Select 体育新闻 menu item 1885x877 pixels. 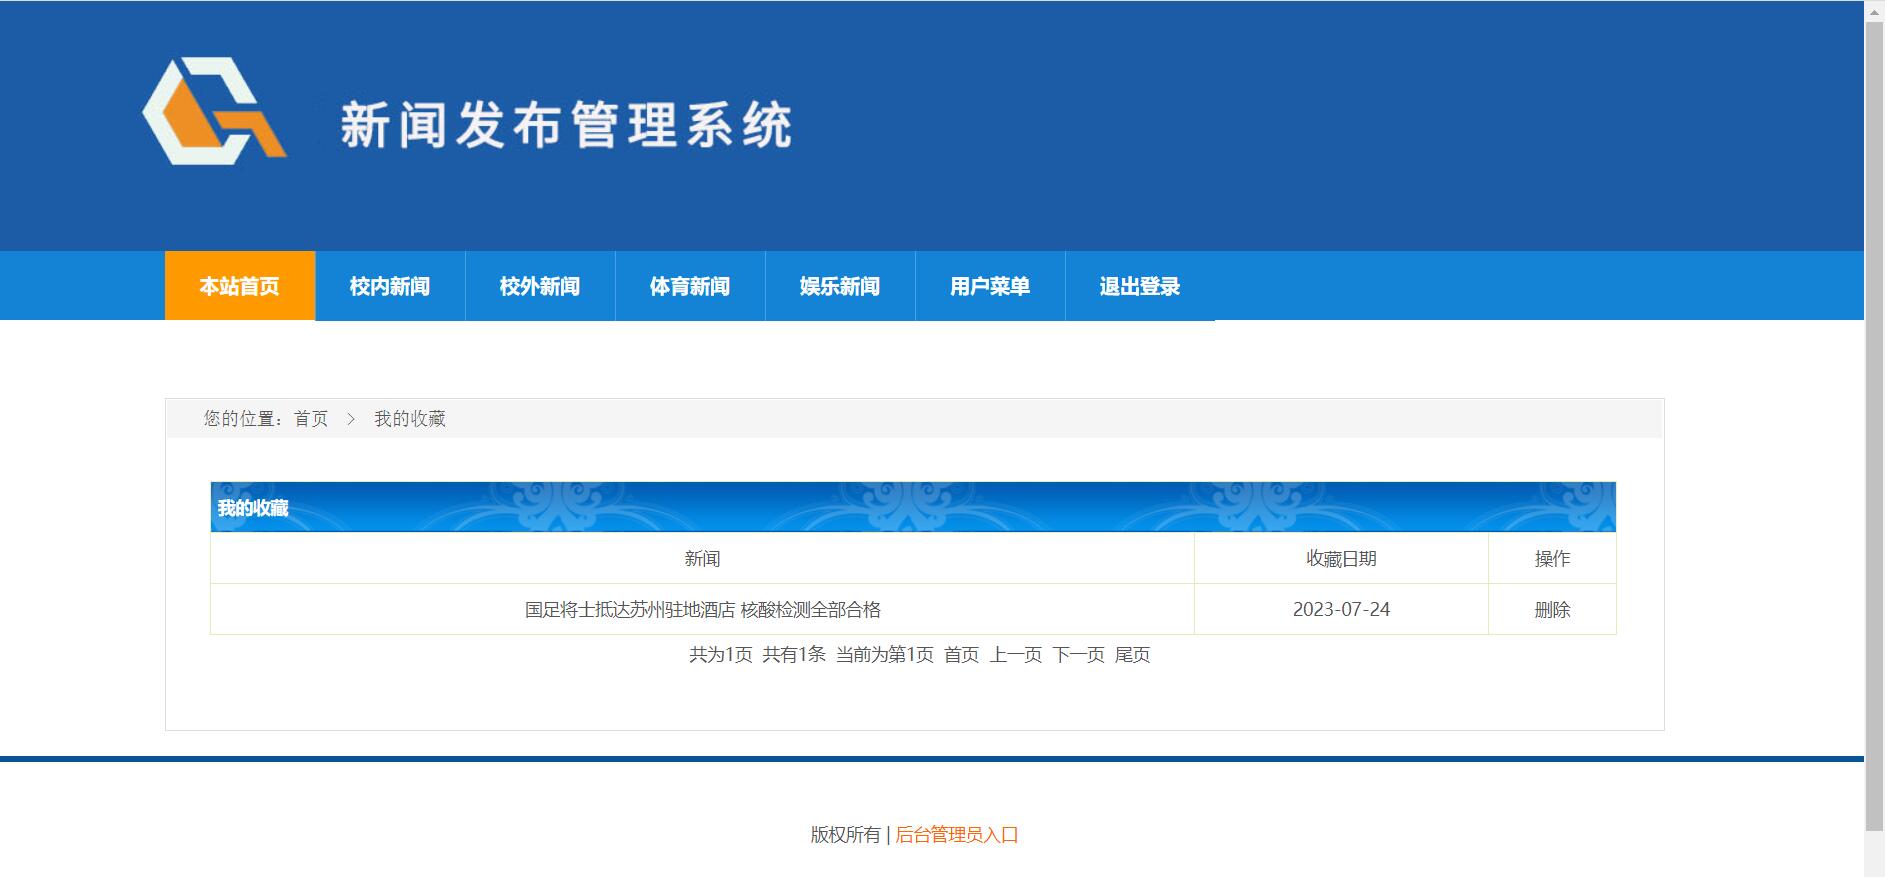pos(690,286)
